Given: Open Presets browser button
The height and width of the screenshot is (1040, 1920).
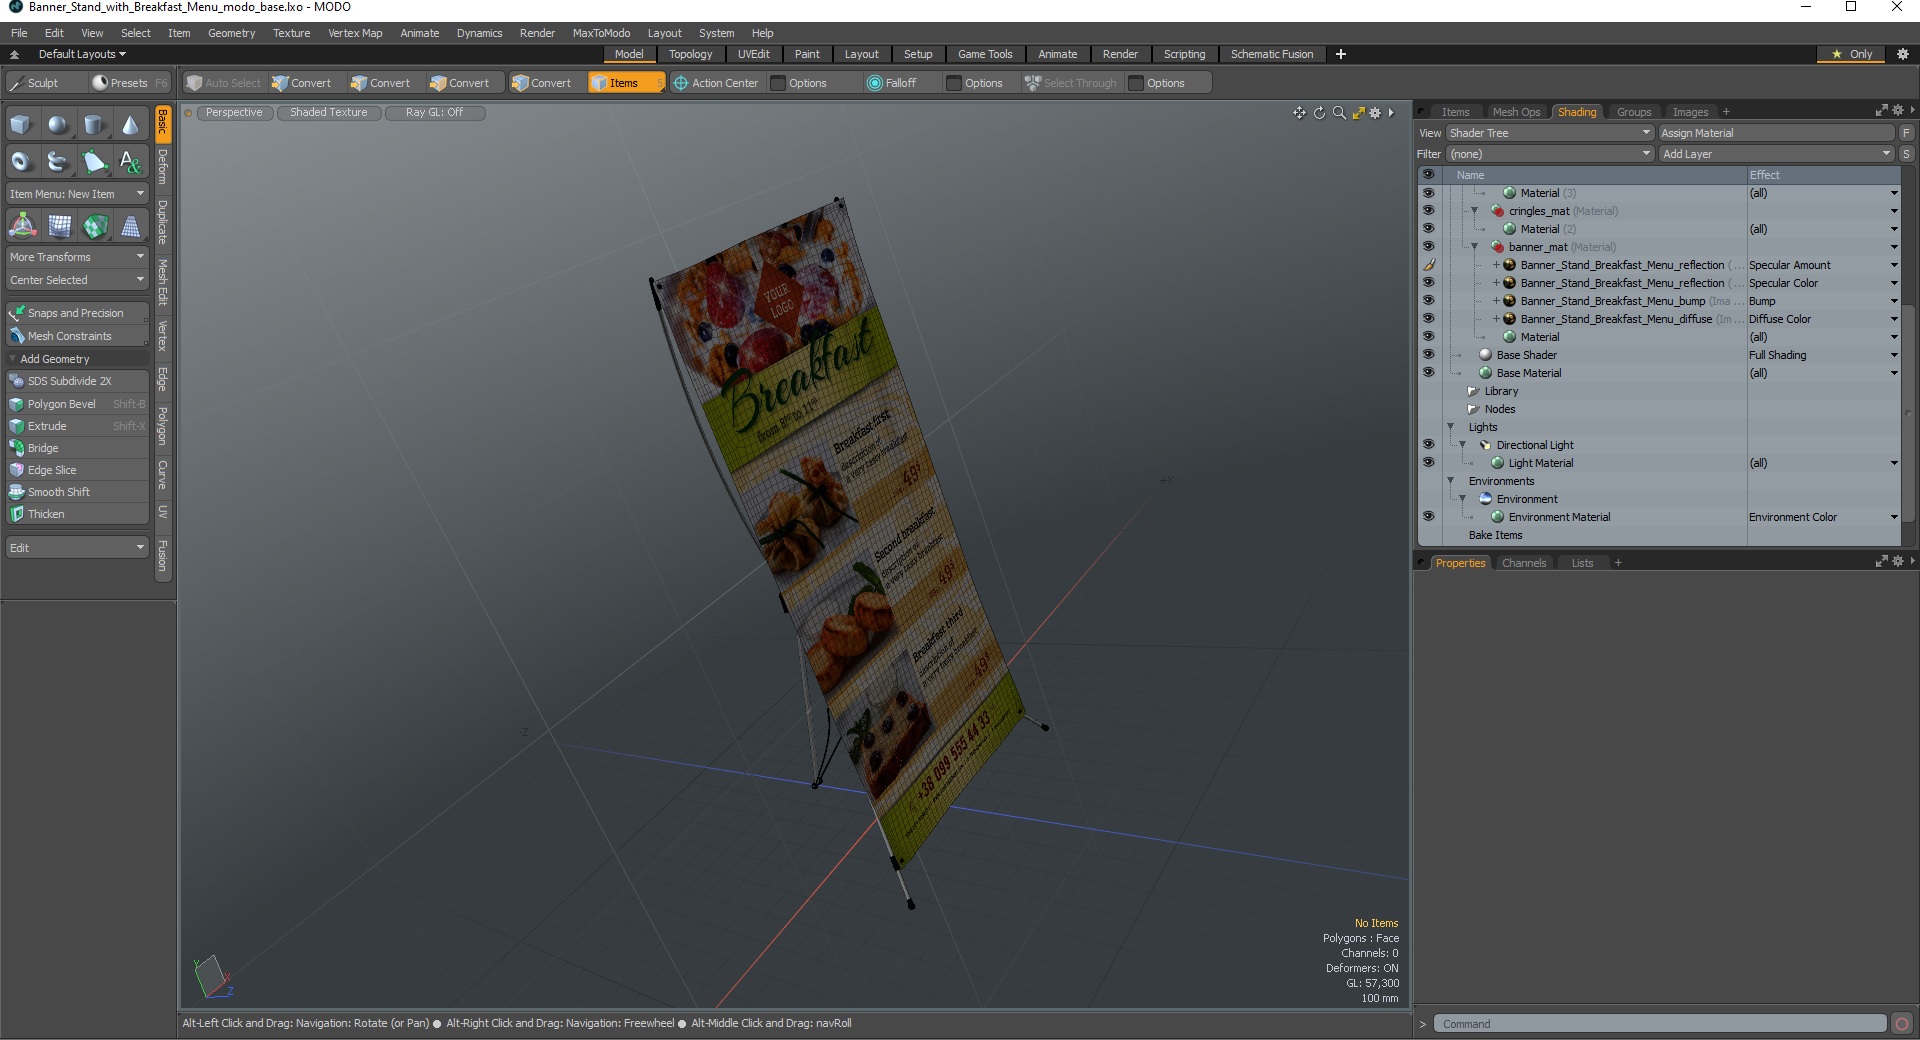Looking at the screenshot, I should pyautogui.click(x=128, y=83).
